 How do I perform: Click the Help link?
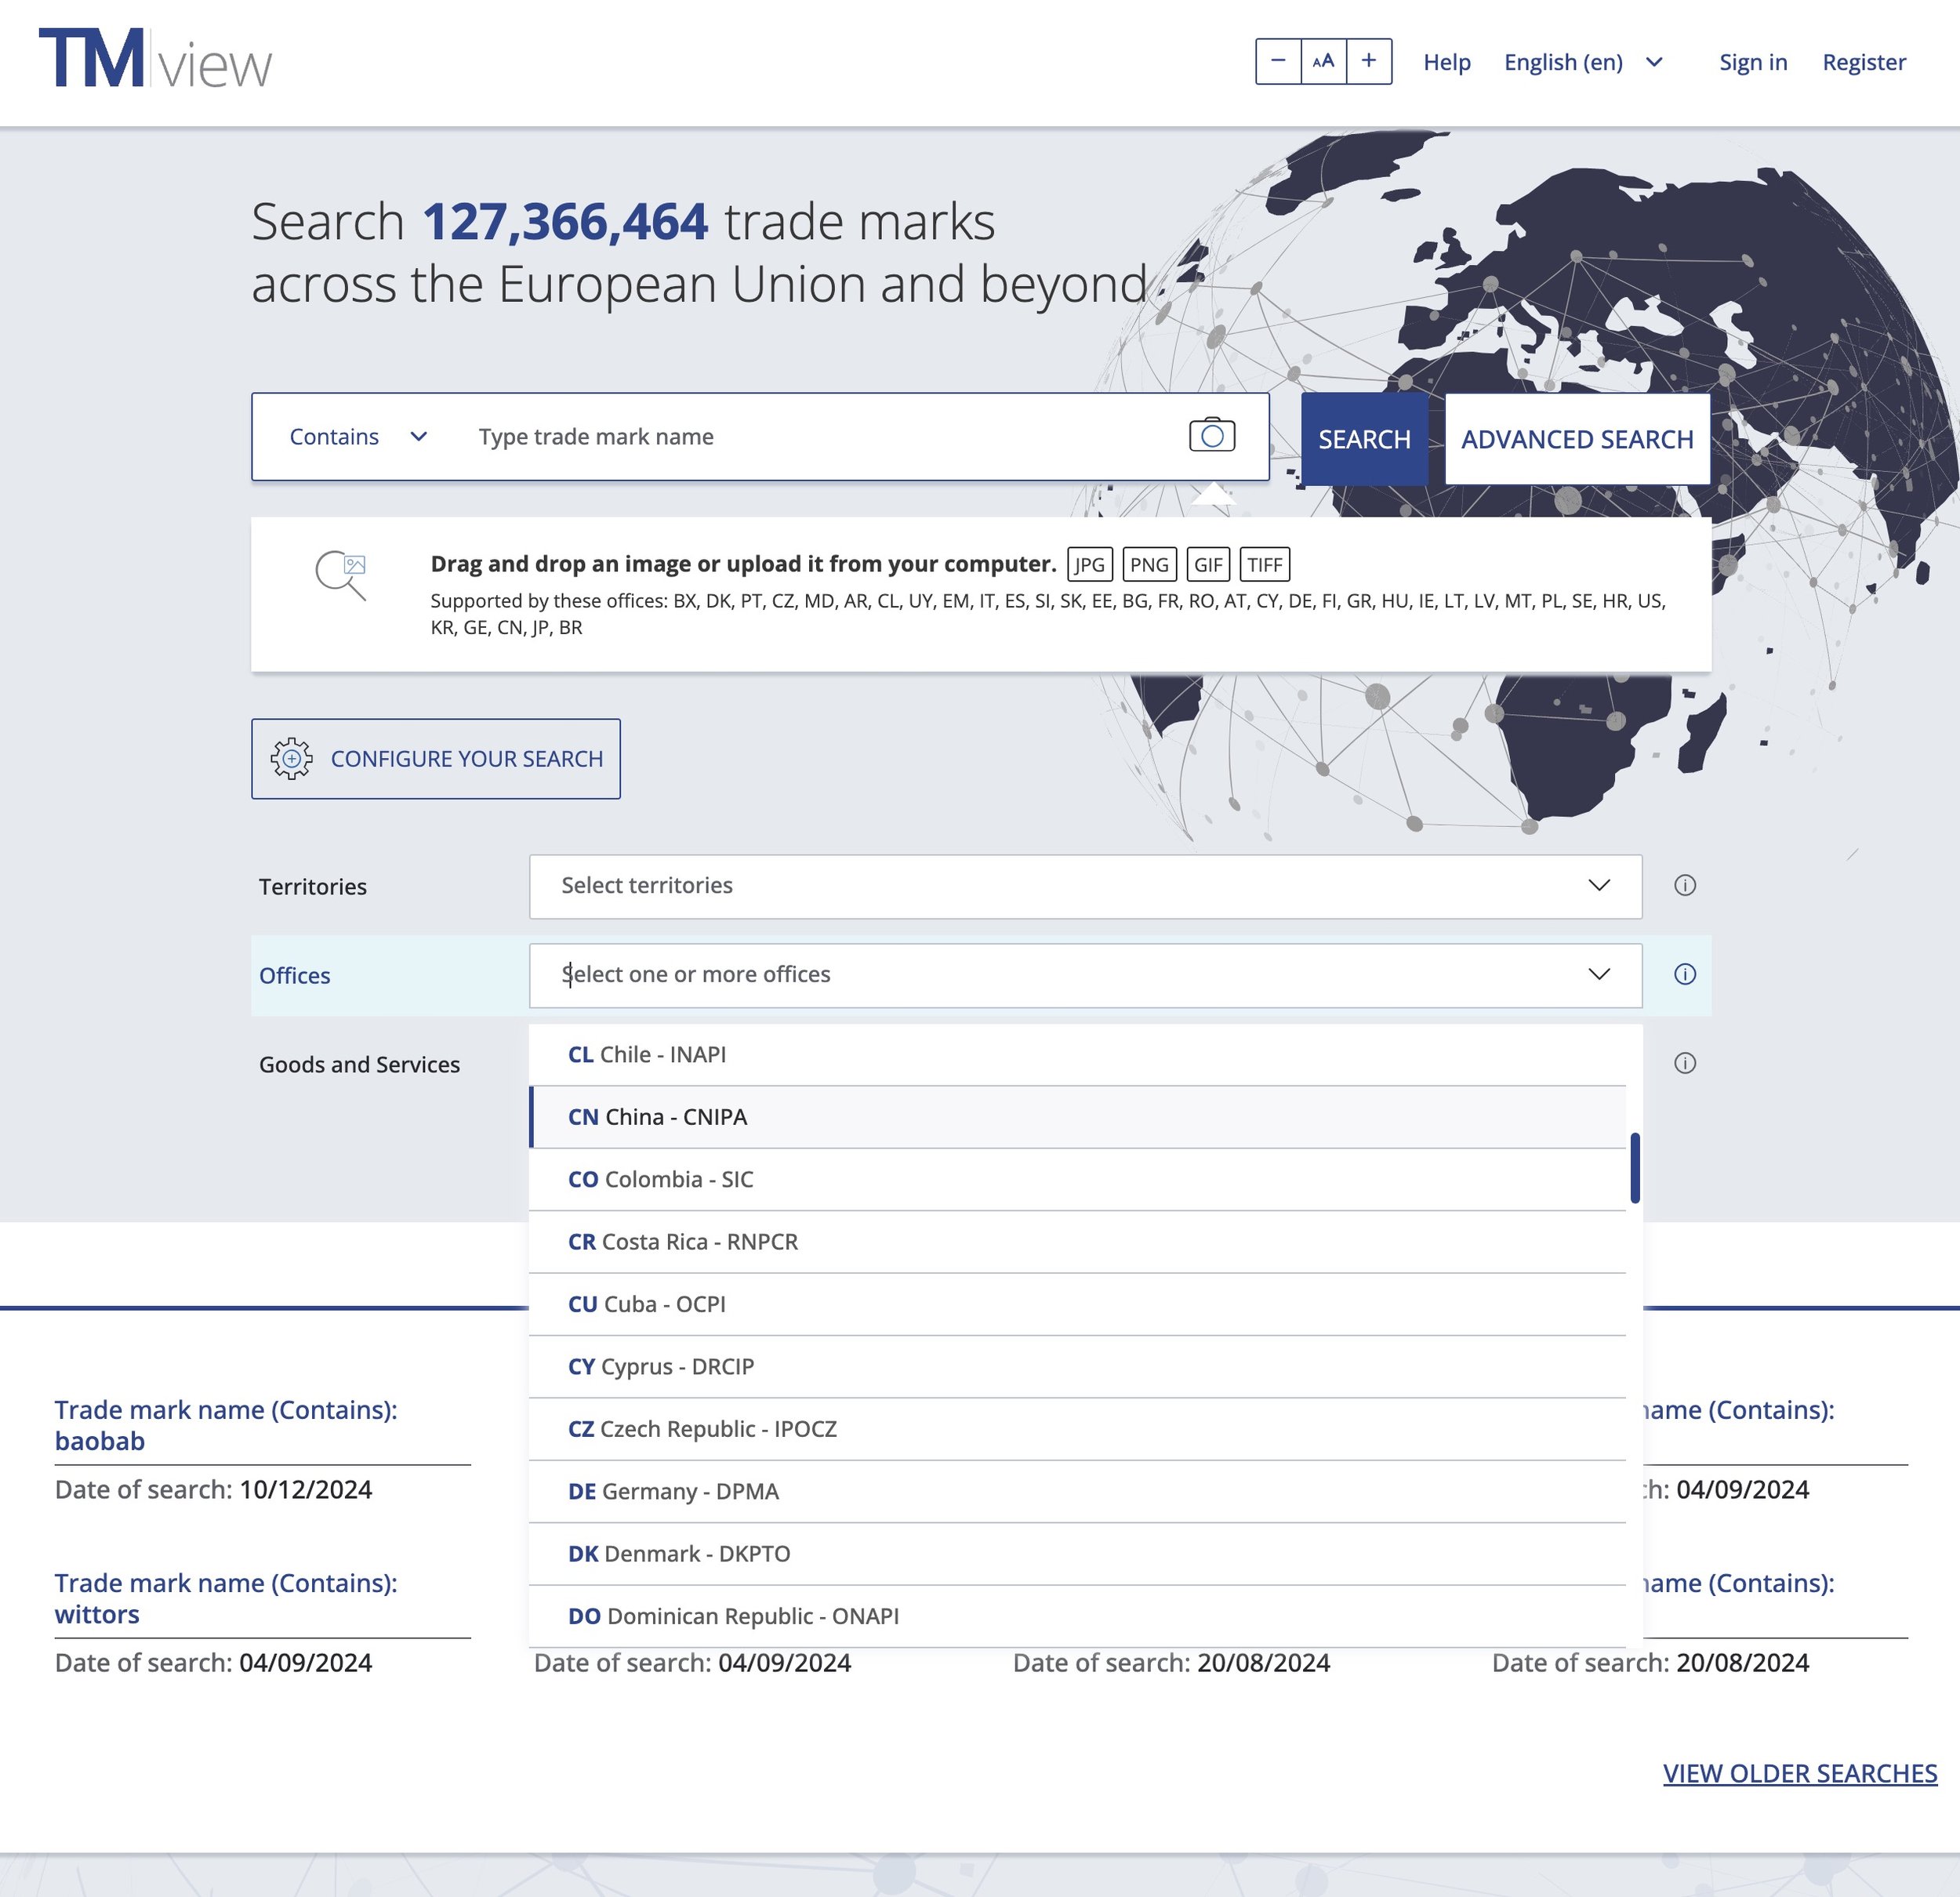[1446, 62]
